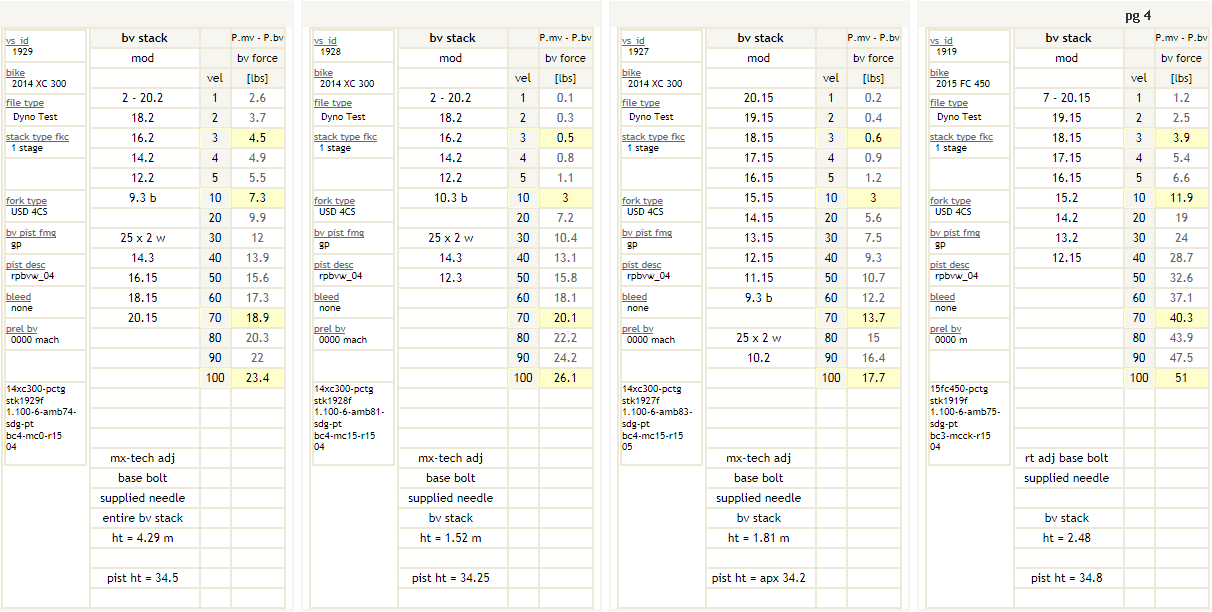Screen dimensions: 1212x612
Task: Follow the bv pist fmg link in the 1927 panel
Action: [x=643, y=233]
